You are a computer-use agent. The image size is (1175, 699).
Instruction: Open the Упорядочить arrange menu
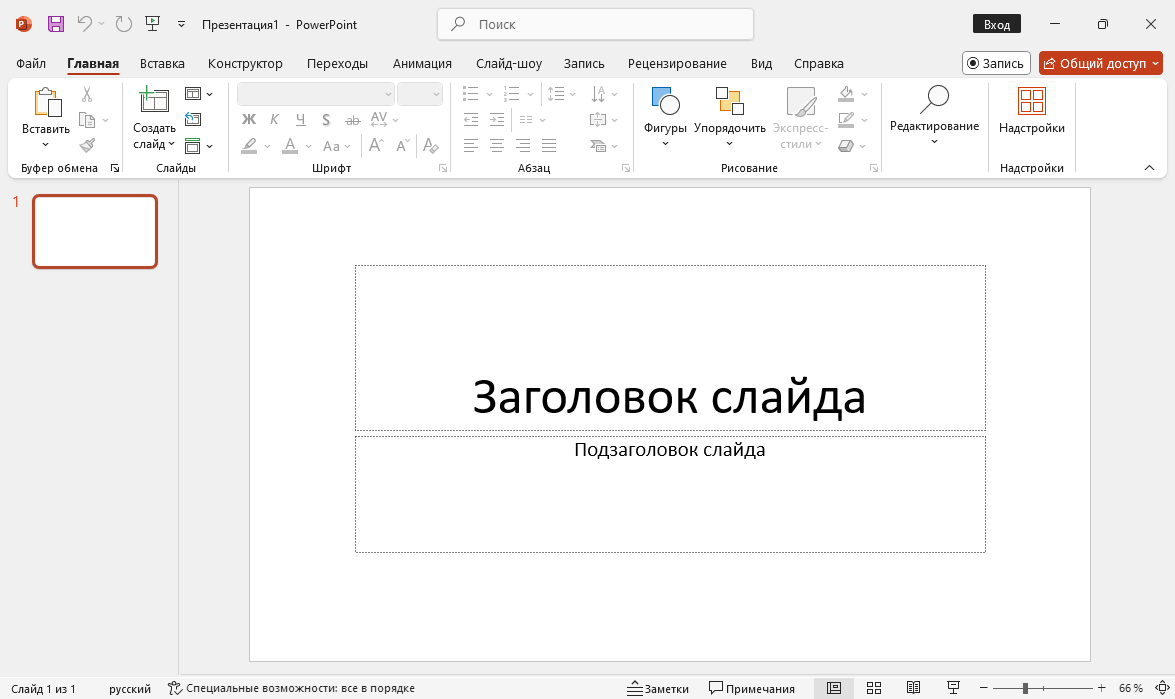(730, 116)
